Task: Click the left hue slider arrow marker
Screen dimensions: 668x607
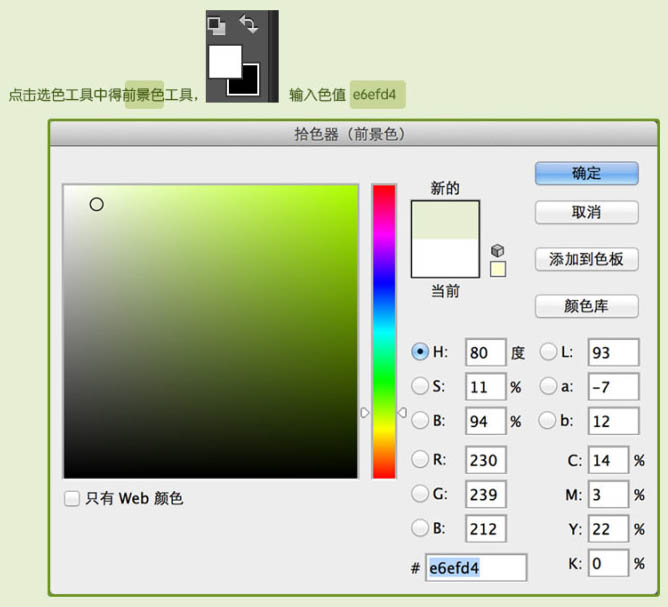Action: pos(365,412)
